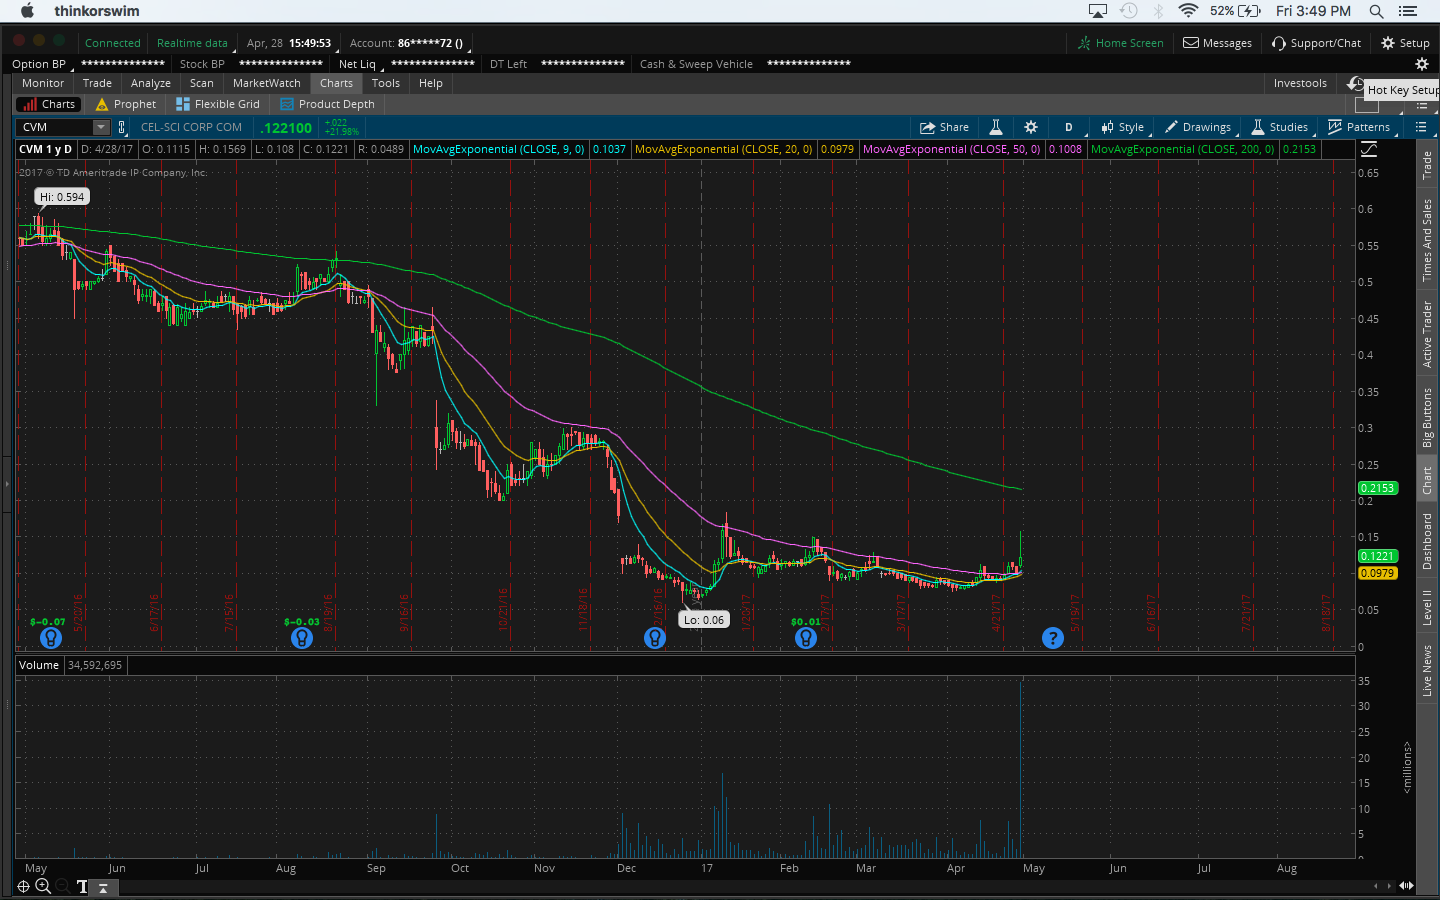This screenshot has width=1440, height=900.
Task: Open Product Depth view
Action: 328,104
